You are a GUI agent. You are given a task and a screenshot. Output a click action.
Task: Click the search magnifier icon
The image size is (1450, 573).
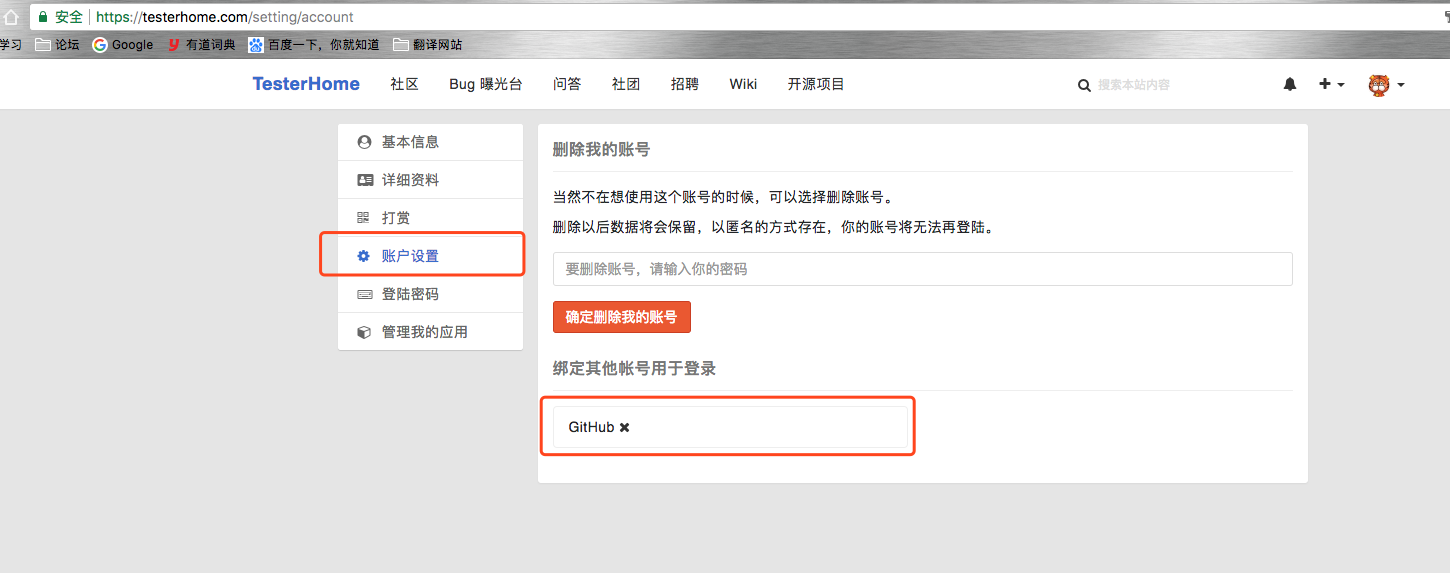coord(1084,86)
